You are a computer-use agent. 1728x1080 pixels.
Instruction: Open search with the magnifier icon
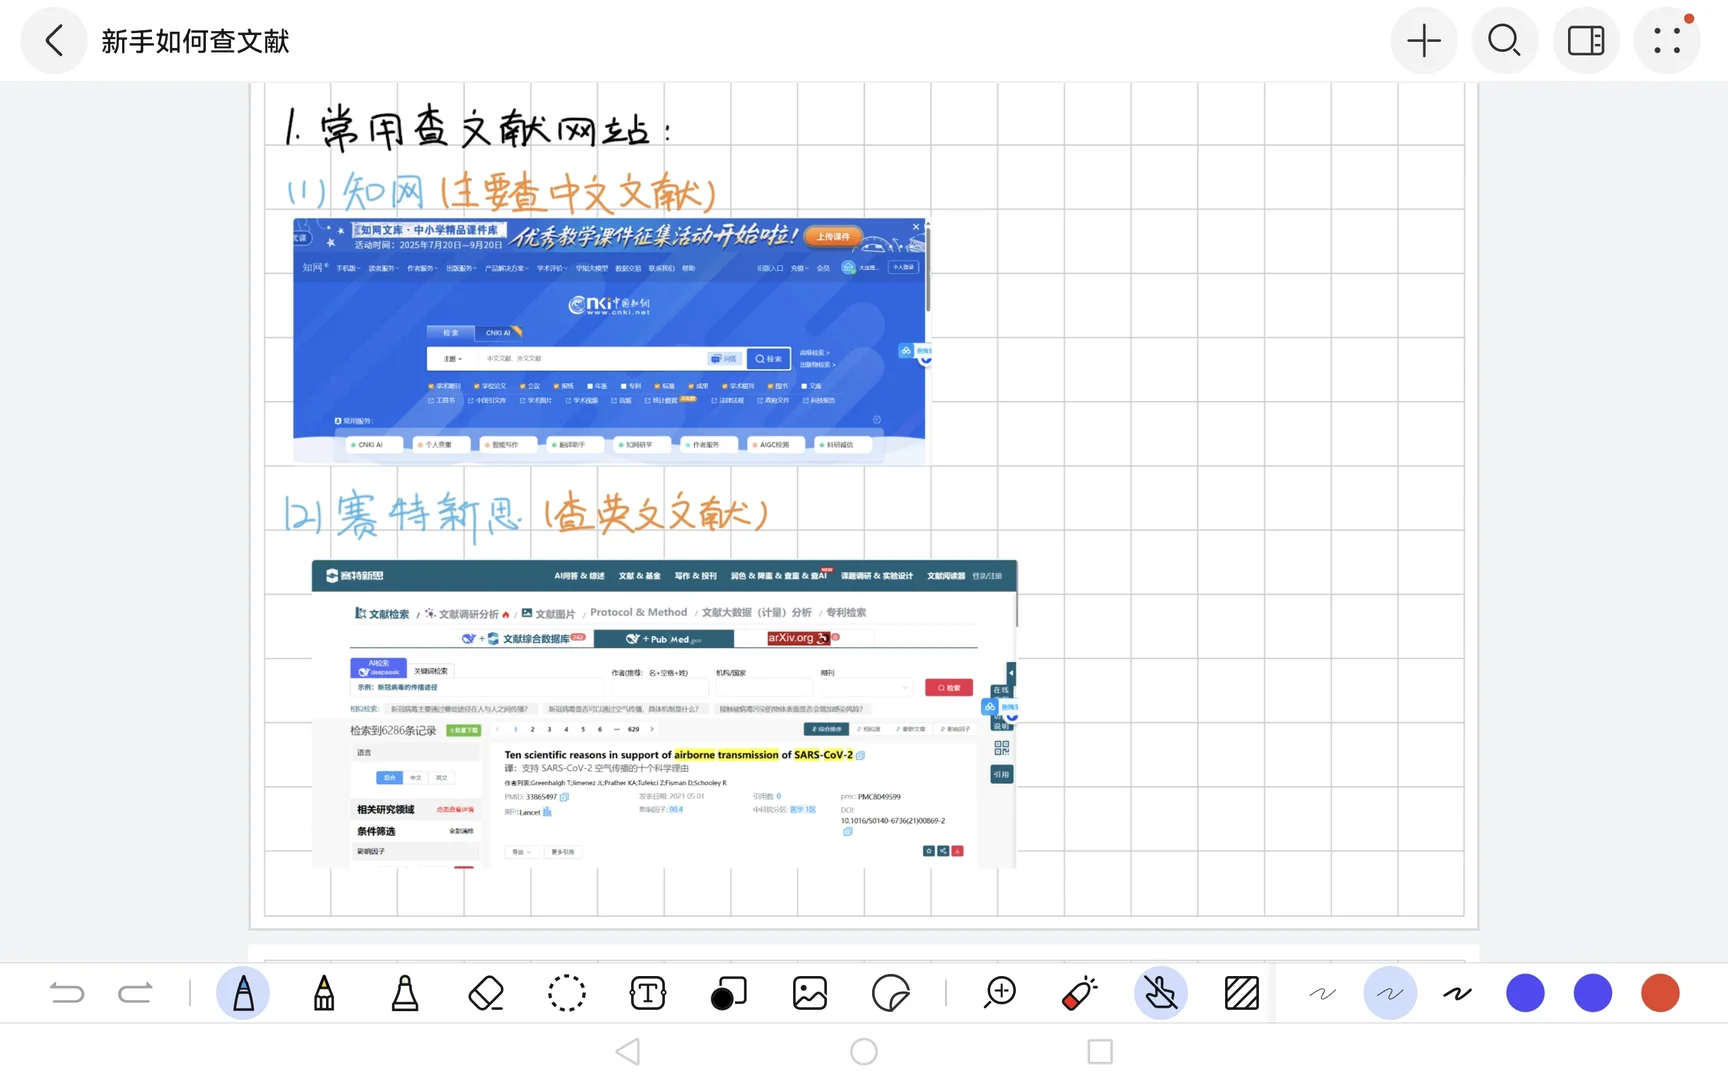[1504, 41]
